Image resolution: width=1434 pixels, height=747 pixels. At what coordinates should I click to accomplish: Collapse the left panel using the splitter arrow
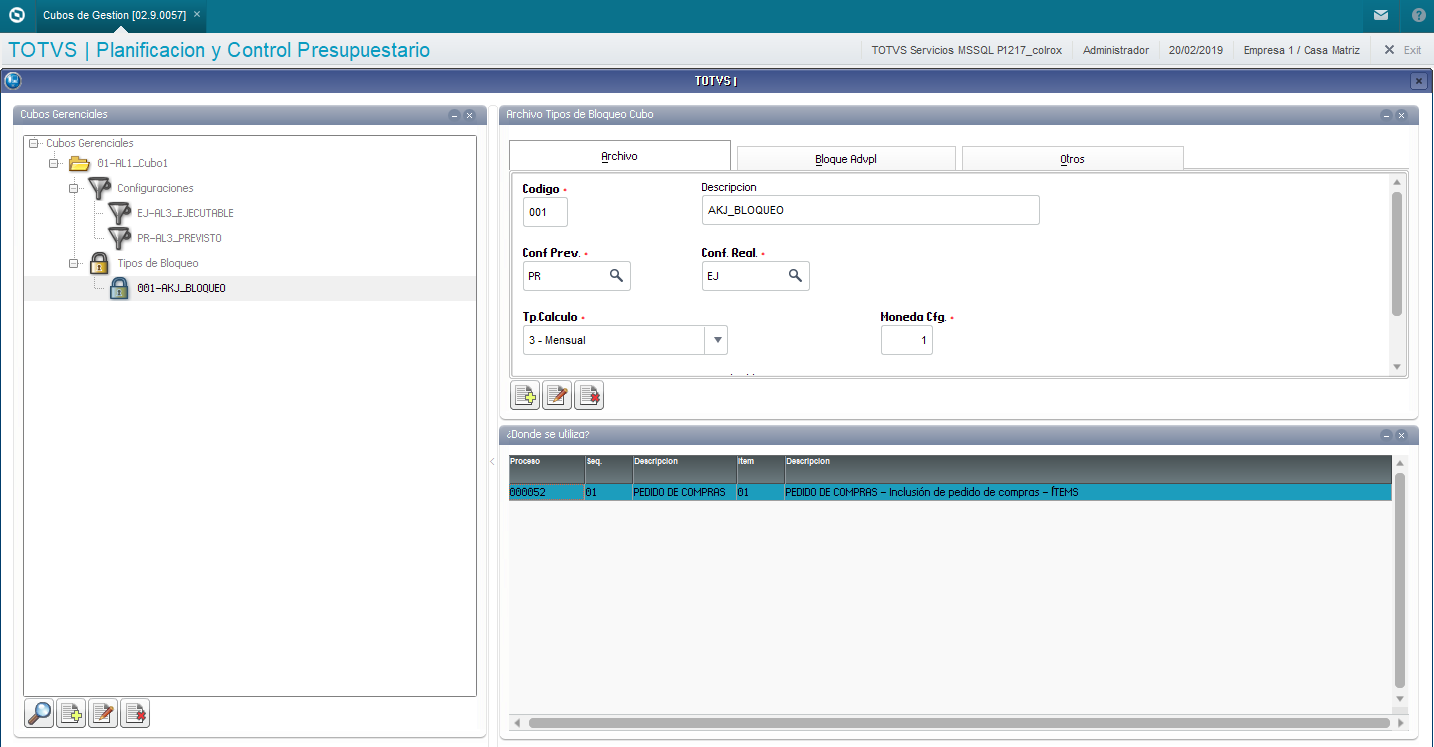[492, 461]
